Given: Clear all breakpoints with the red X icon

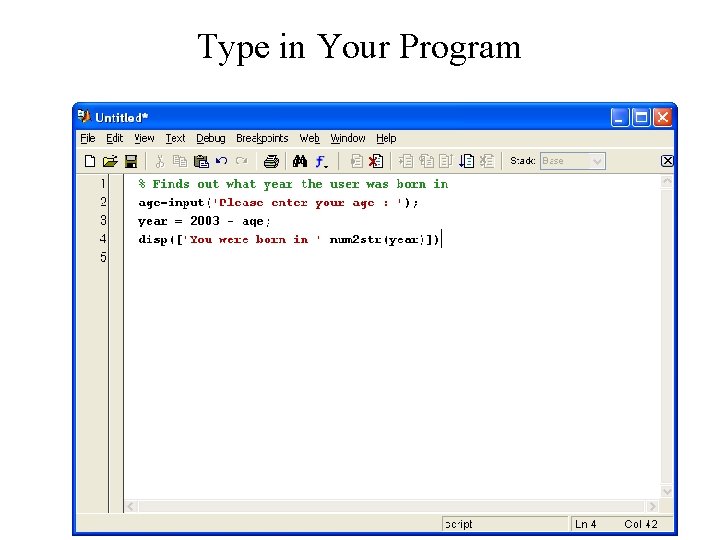Looking at the screenshot, I should click(x=376, y=161).
